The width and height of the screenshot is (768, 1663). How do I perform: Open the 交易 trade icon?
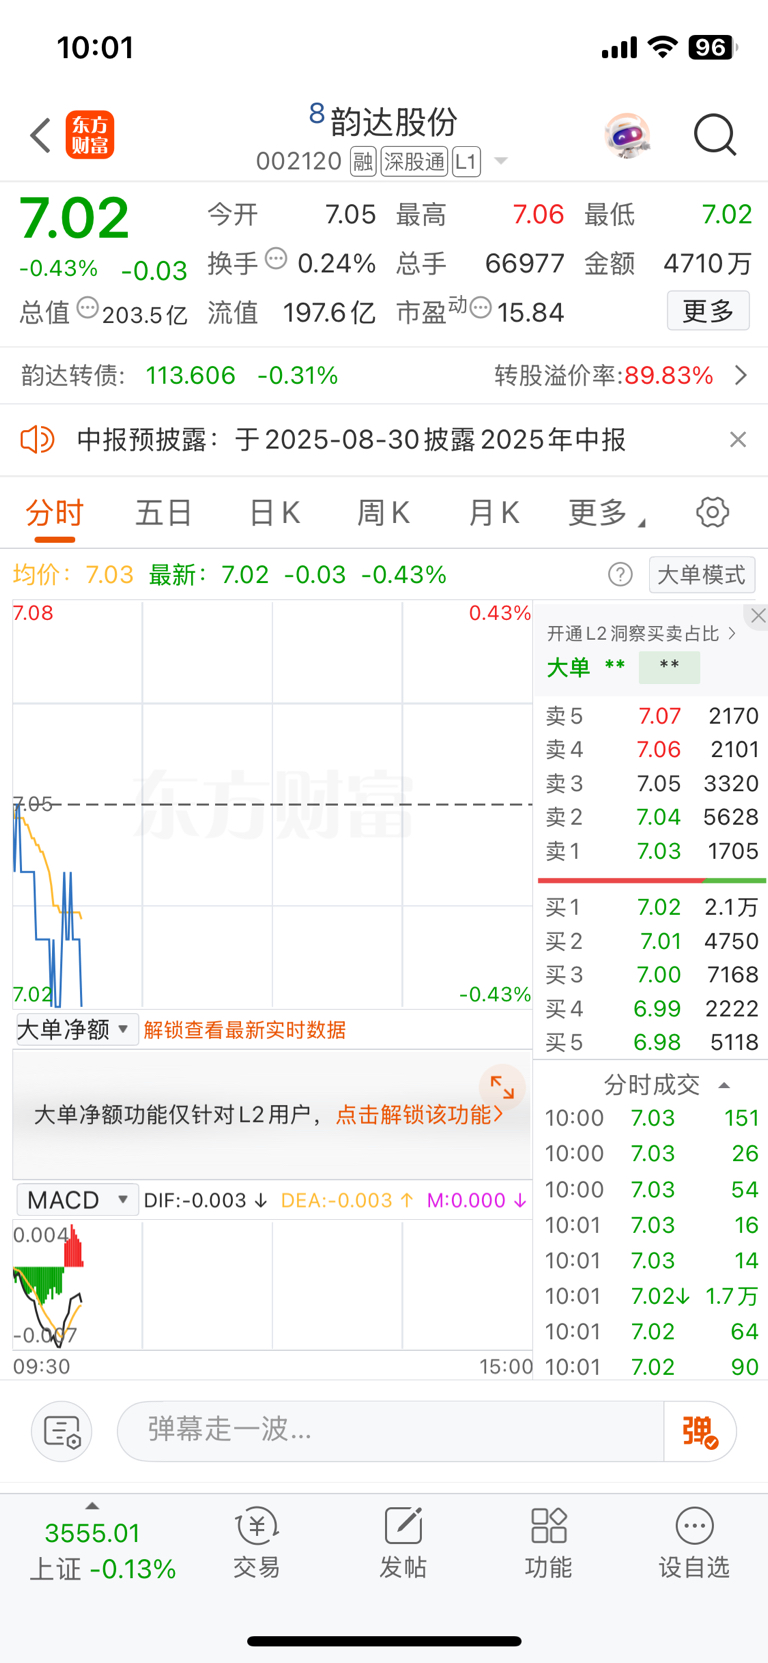coord(257,1544)
